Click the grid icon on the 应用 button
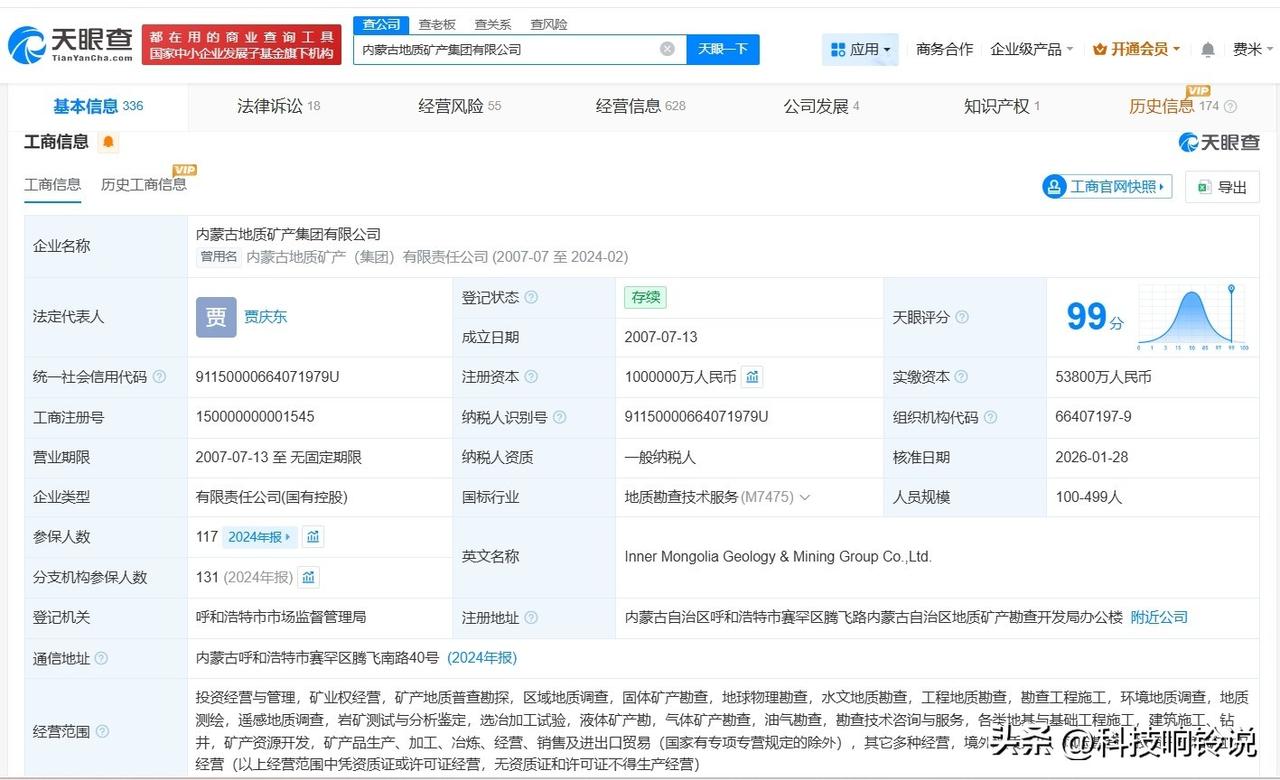Screen dimensions: 1280x780 tap(838, 49)
